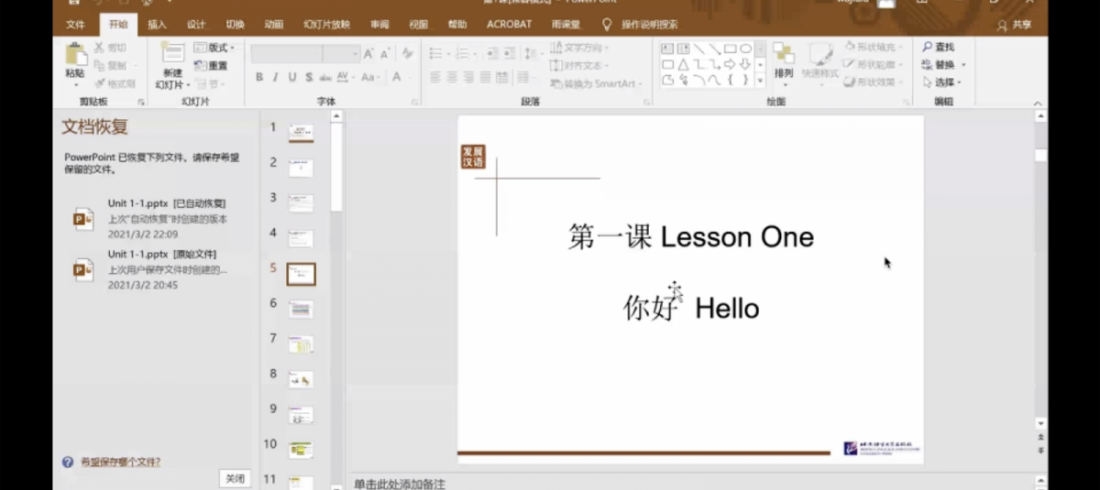The width and height of the screenshot is (1100, 490).
Task: Select the triangle shape in gallery
Action: tap(683, 65)
